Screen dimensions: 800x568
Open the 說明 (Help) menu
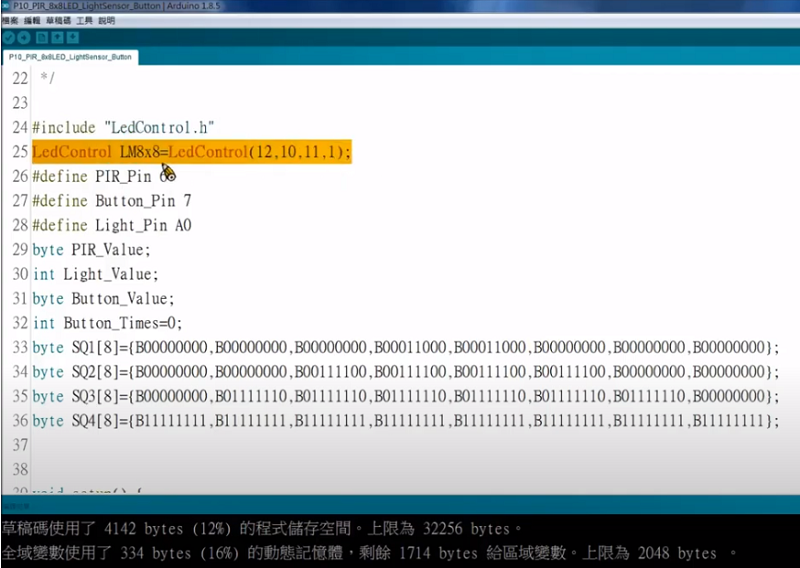pyautogui.click(x=107, y=21)
